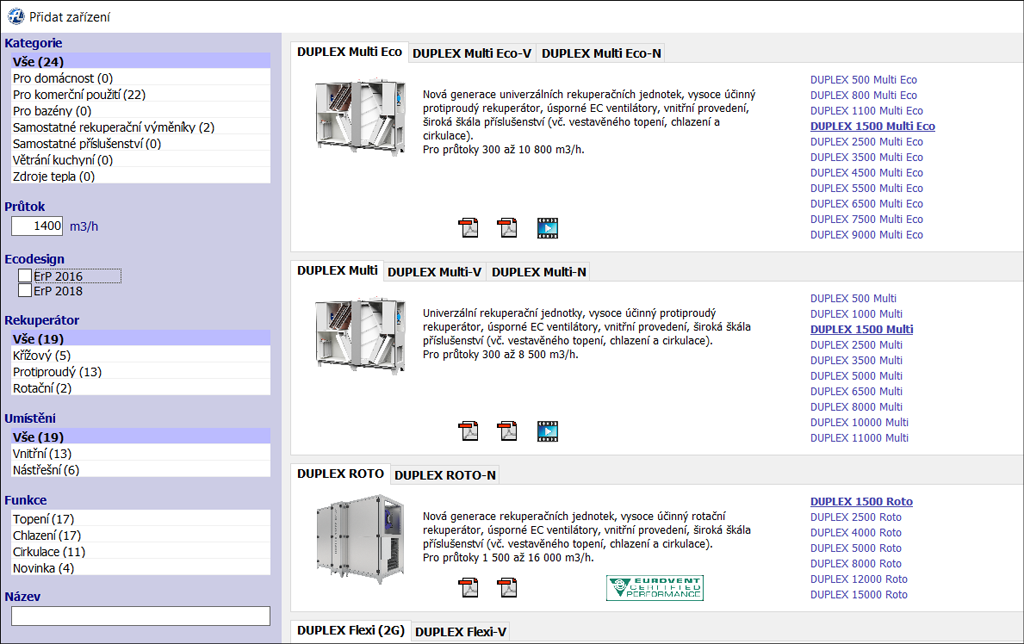Select Samostatné příslušenství (0) category
This screenshot has height=644, width=1024.
click(x=140, y=143)
